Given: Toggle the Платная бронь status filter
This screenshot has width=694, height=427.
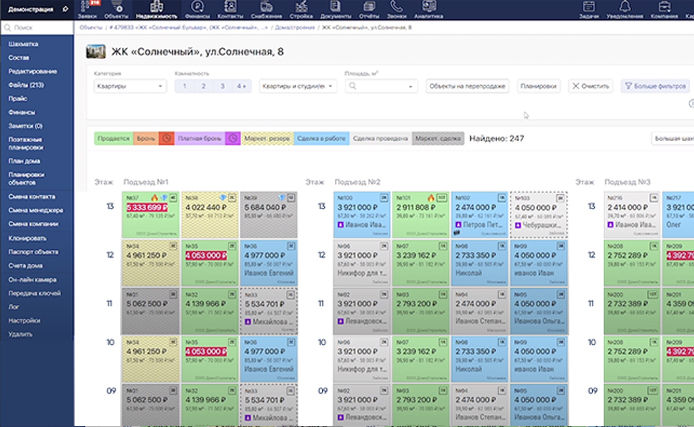Looking at the screenshot, I should (200, 138).
